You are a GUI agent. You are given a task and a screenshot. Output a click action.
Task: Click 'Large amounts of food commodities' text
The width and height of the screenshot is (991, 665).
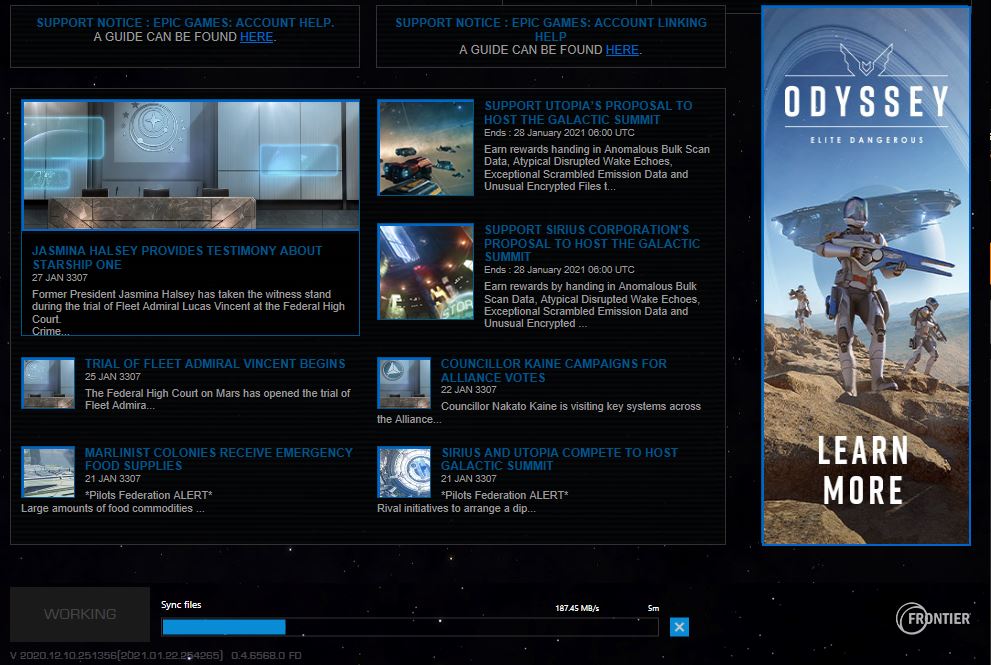pos(112,508)
